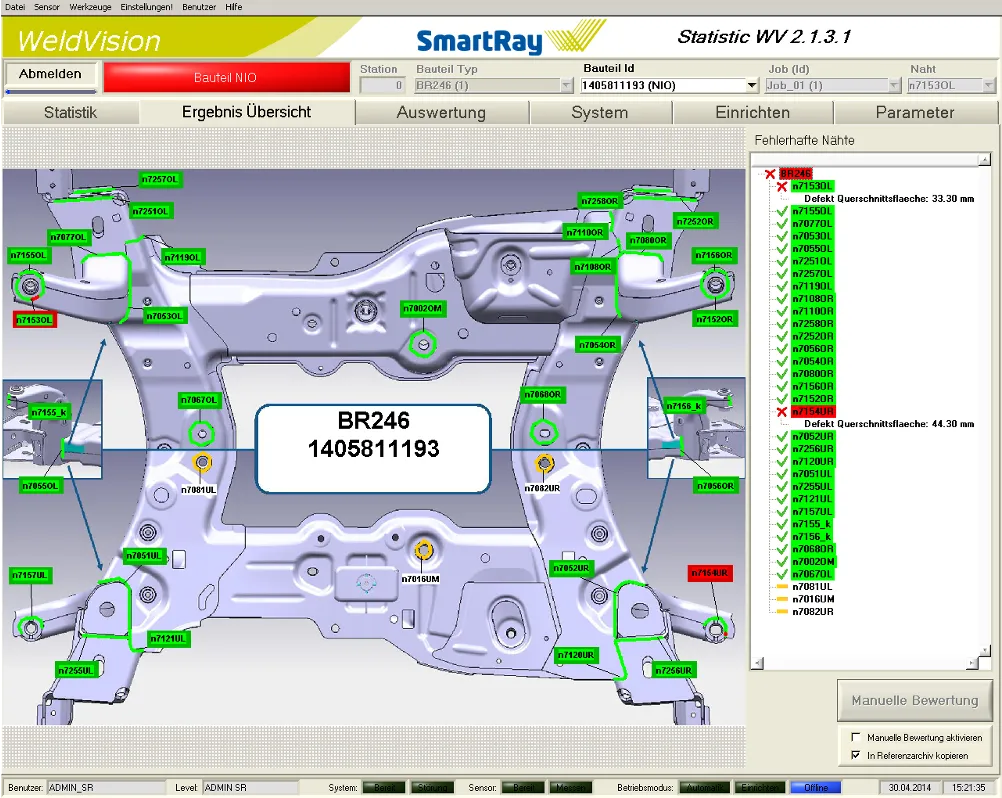Click the Abmelden button

click(50, 74)
